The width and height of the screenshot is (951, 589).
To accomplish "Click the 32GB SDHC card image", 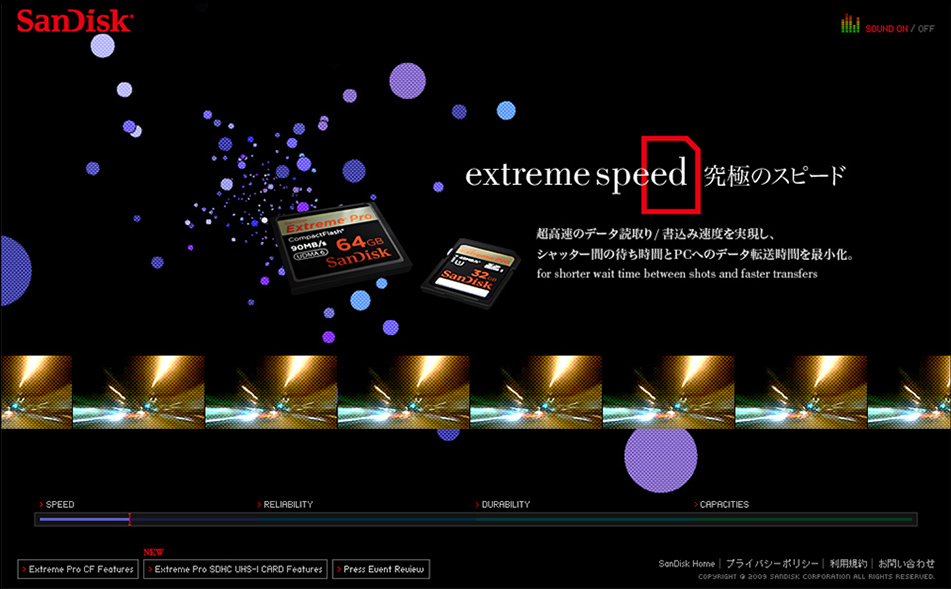I will coord(471,270).
